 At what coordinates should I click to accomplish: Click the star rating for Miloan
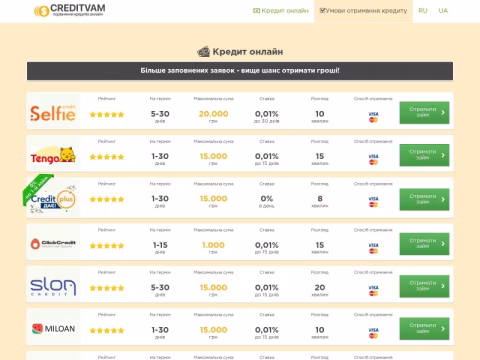click(107, 331)
